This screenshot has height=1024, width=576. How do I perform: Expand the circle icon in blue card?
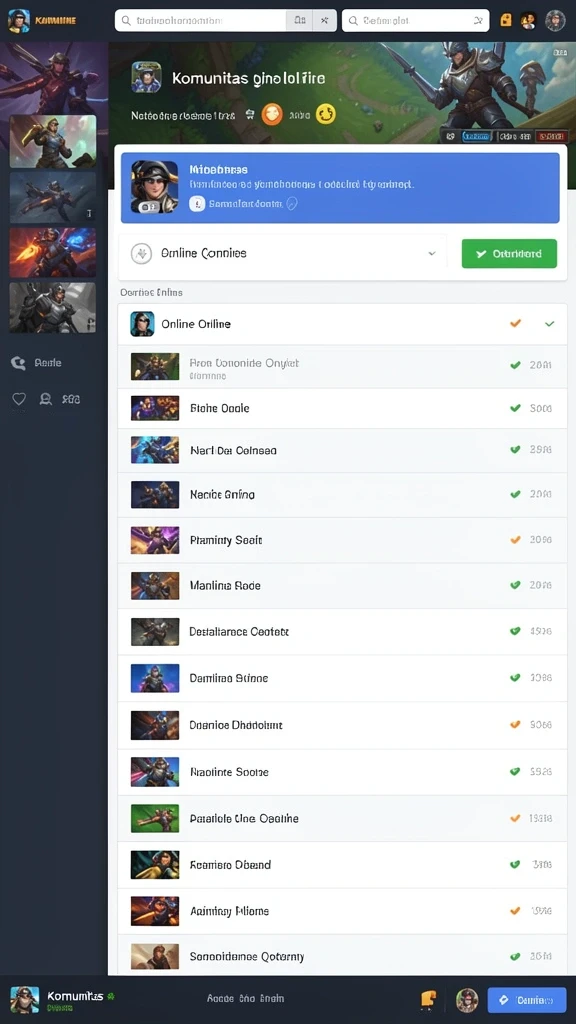[292, 204]
